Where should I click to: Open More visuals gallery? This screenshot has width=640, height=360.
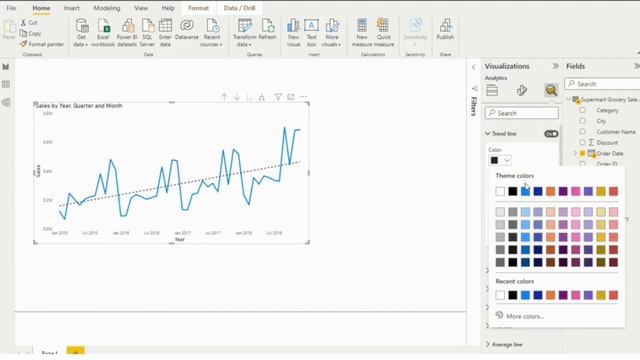[331, 33]
